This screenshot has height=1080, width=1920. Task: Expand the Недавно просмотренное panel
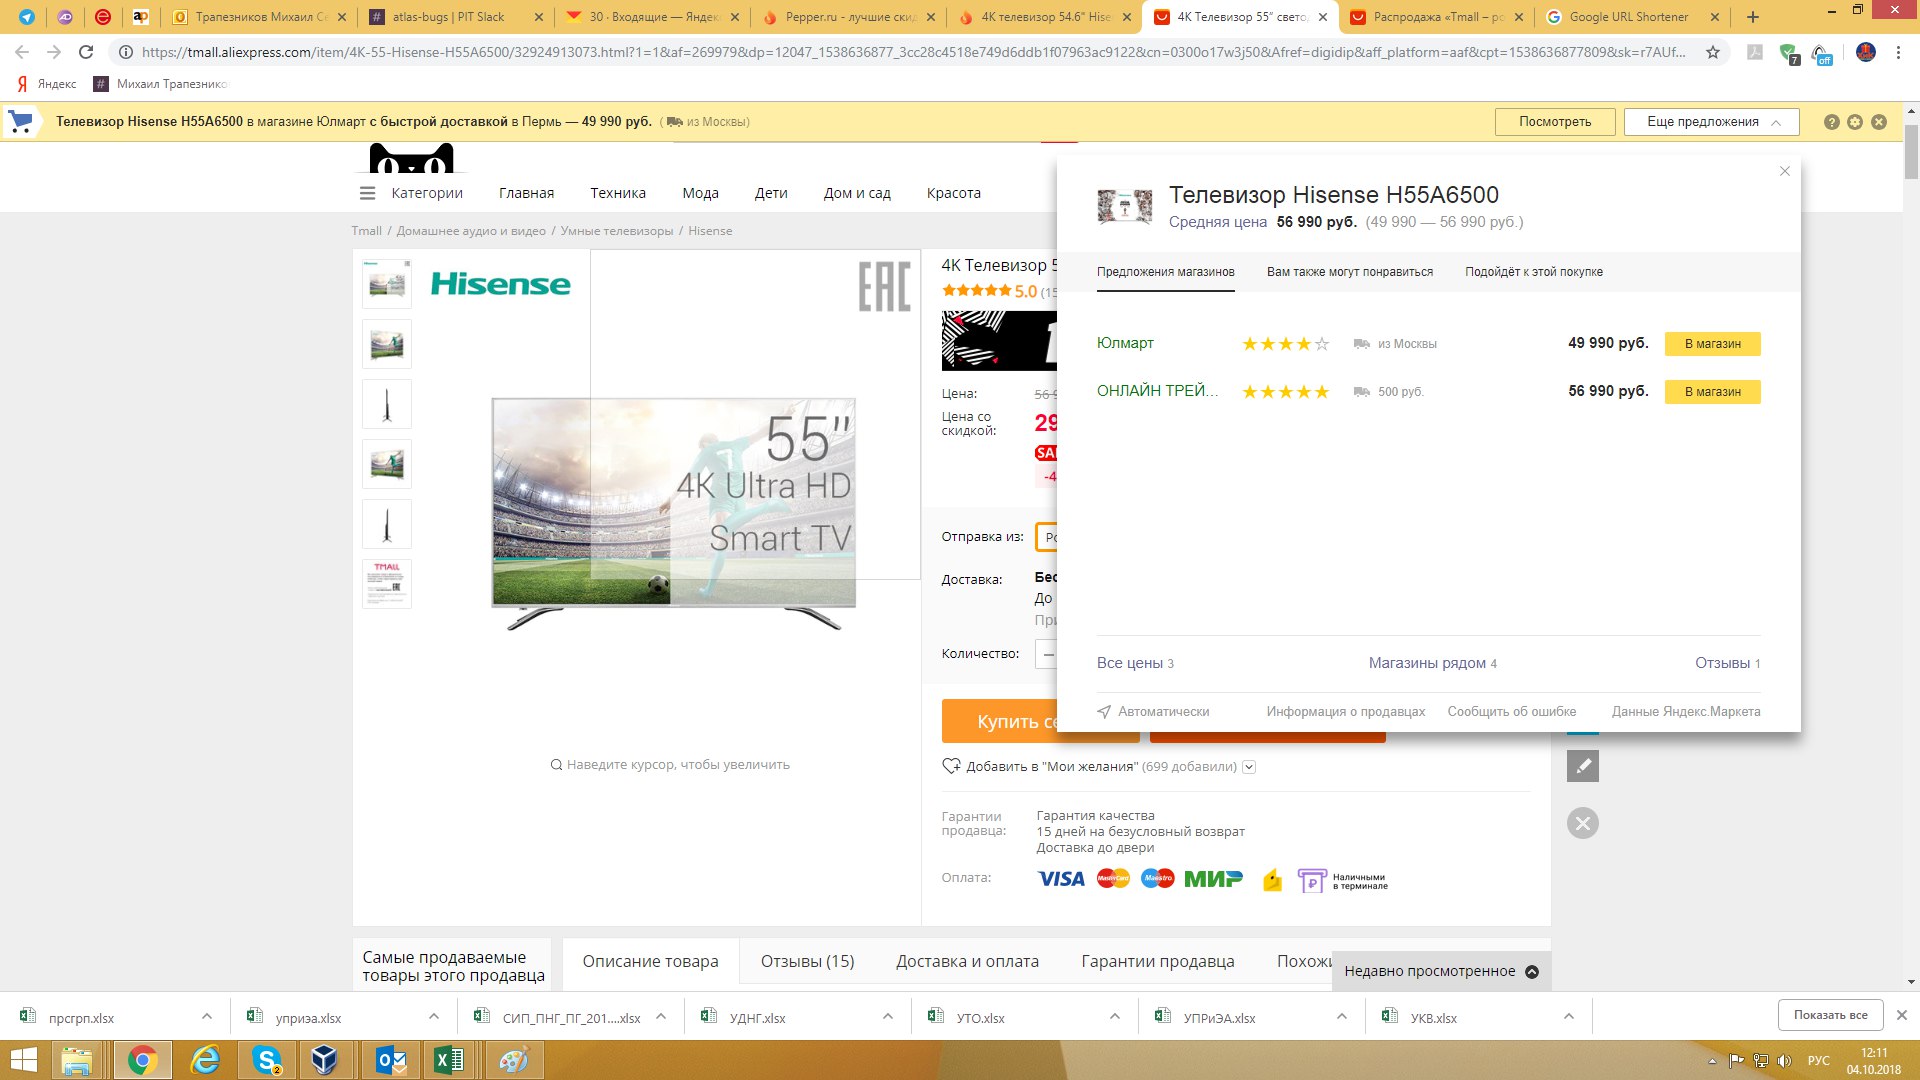[1441, 971]
